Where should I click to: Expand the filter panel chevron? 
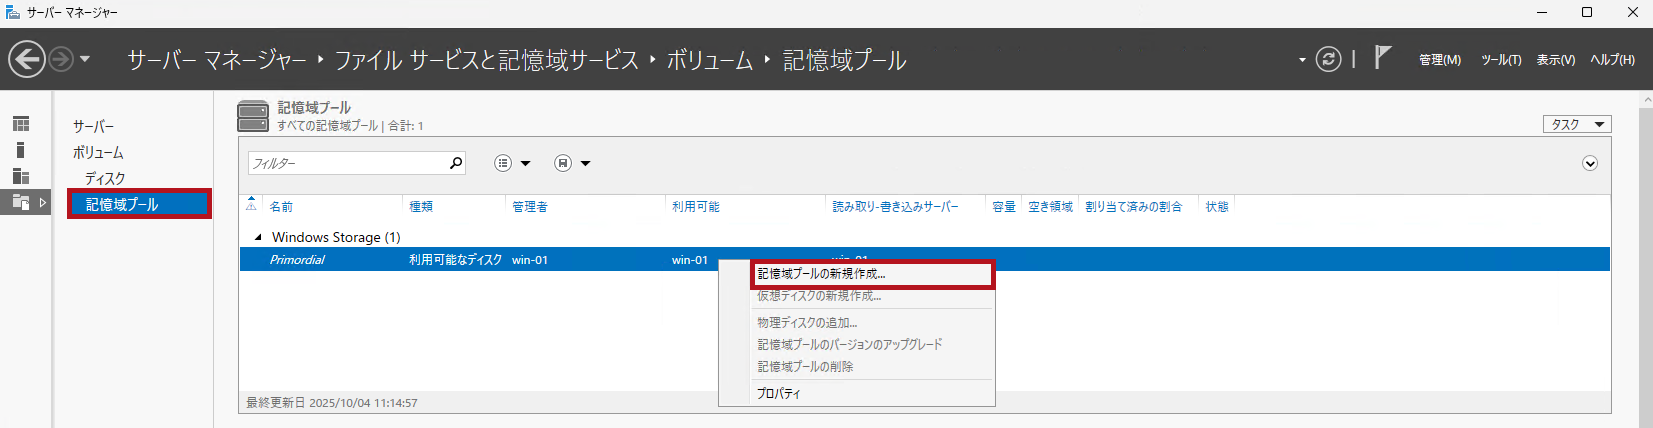click(1590, 163)
